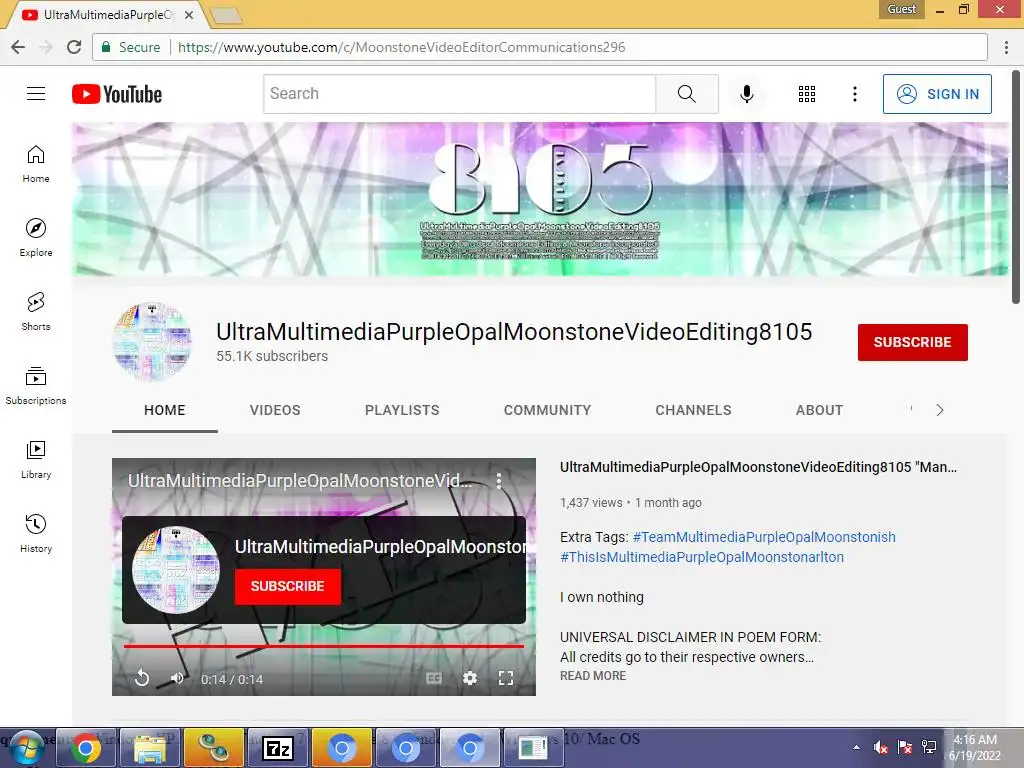Open Shorts in the sidebar

tap(36, 312)
